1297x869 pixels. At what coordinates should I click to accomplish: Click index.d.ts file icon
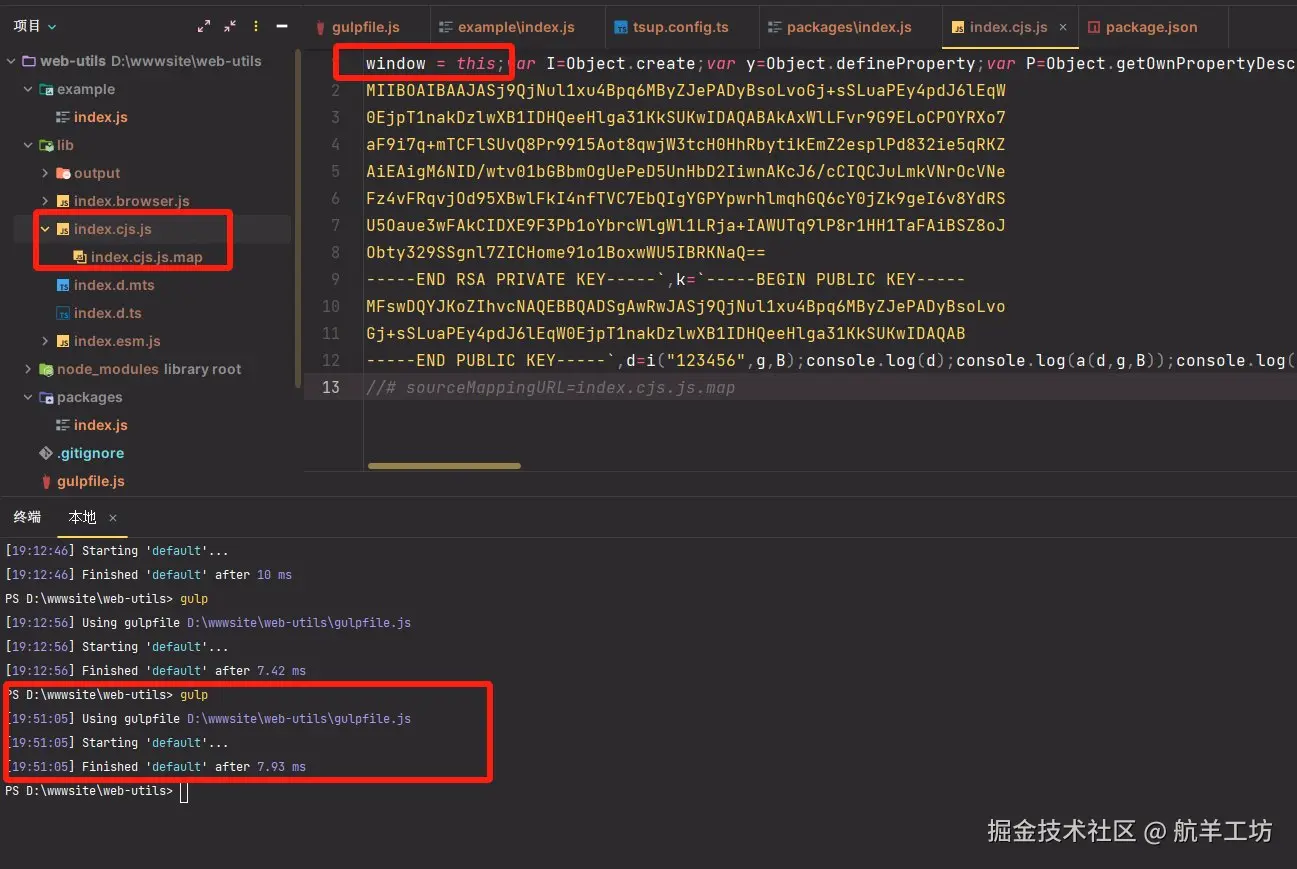click(x=63, y=313)
